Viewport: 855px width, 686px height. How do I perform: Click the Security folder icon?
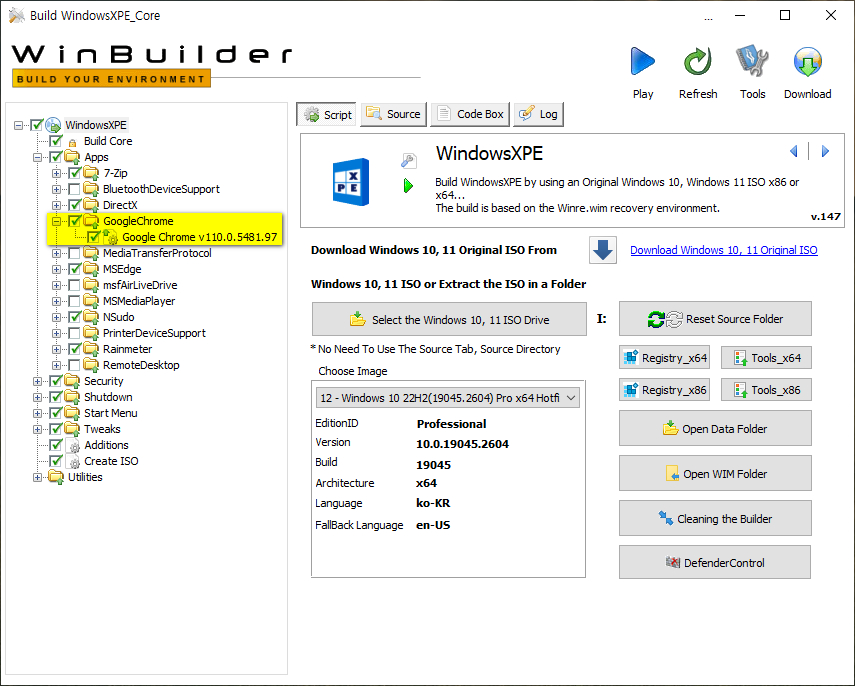(72, 381)
